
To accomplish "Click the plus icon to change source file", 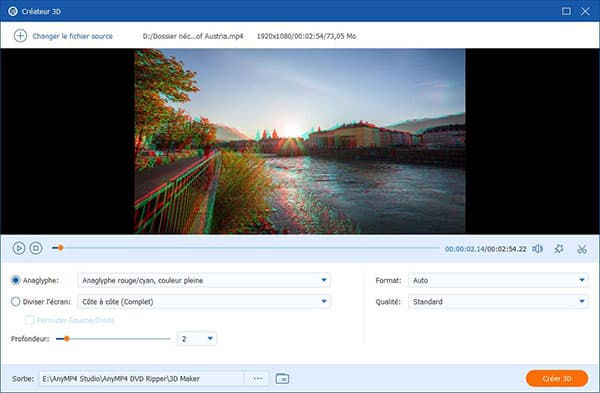I will coord(20,36).
